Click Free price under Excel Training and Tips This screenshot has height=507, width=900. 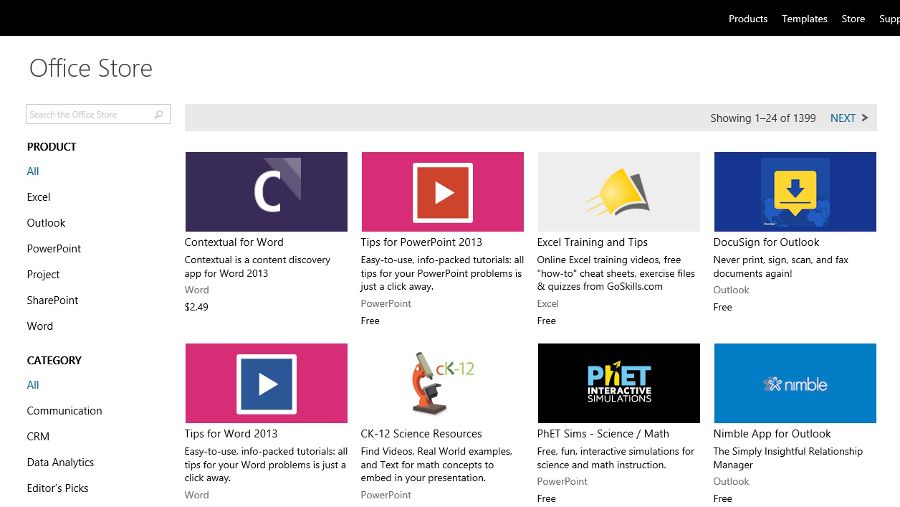[546, 320]
